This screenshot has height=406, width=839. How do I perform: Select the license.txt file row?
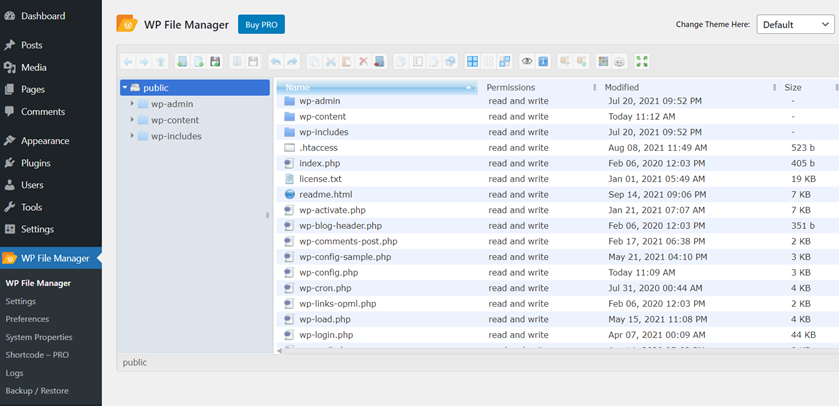(x=558, y=179)
